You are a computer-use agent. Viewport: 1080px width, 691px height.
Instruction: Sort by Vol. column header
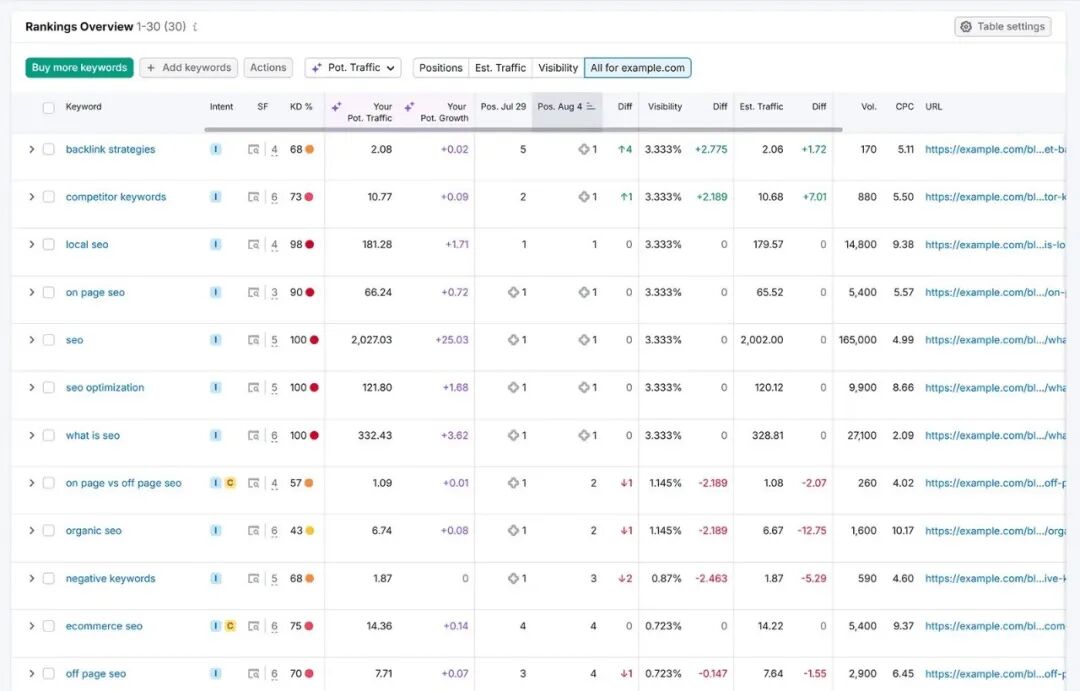tap(869, 107)
